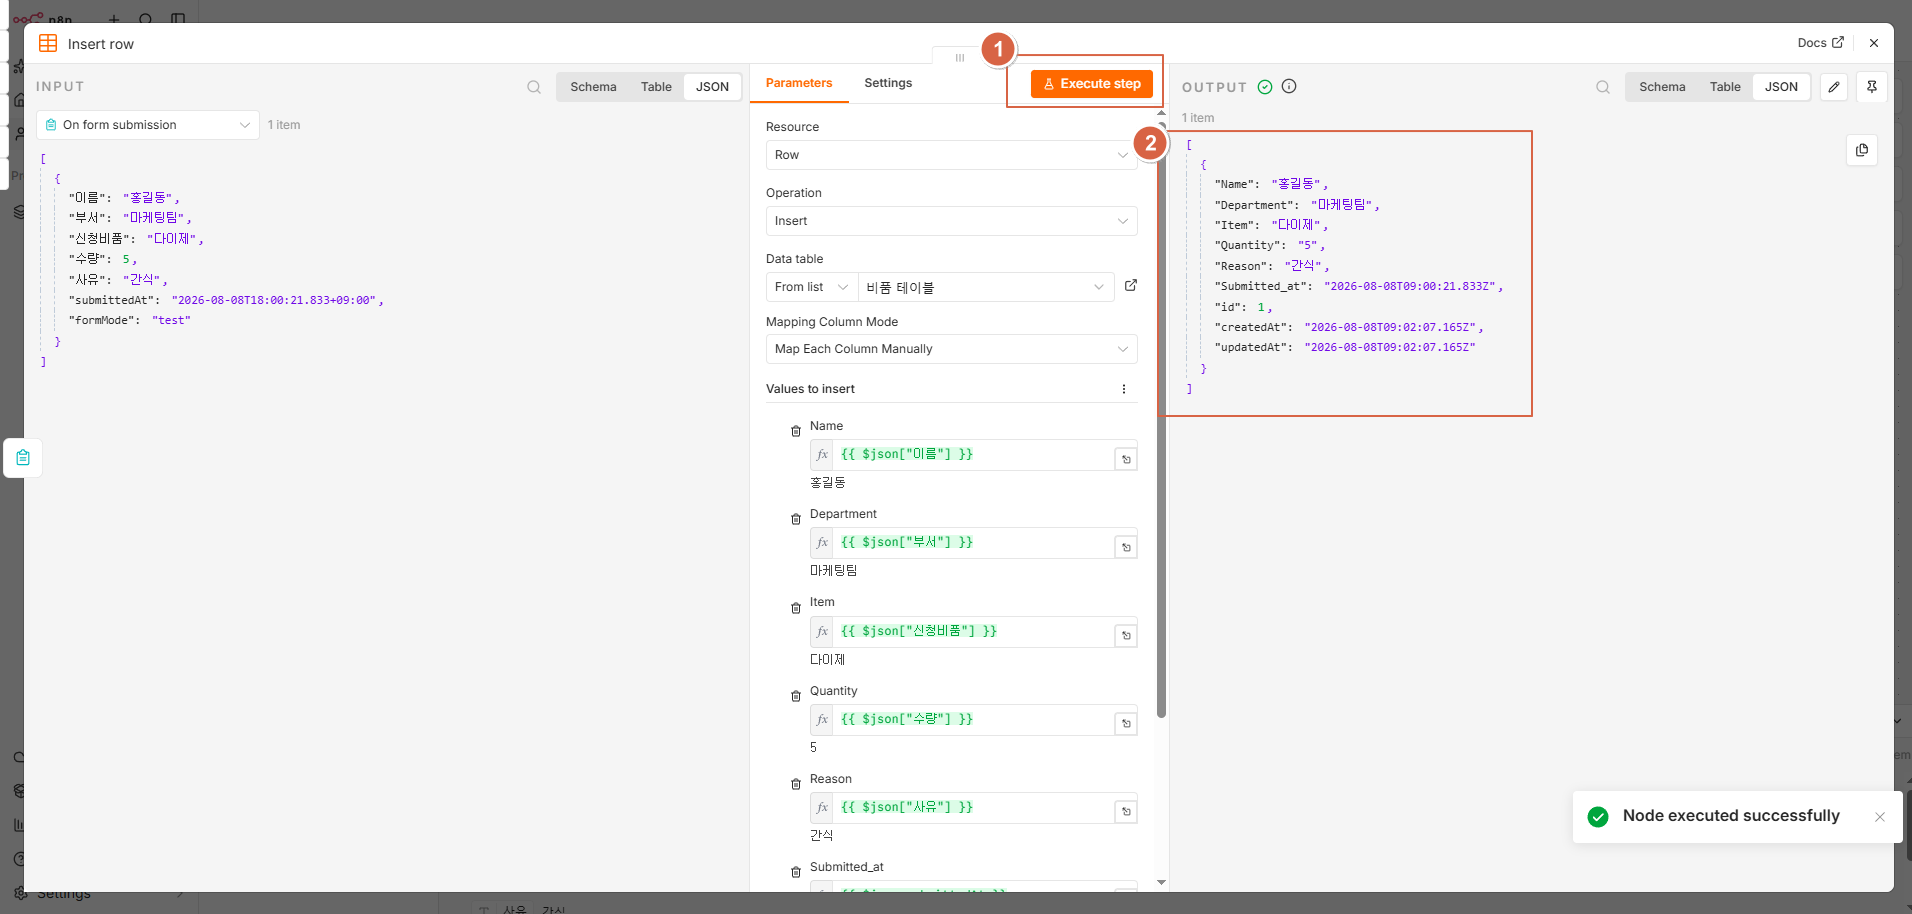This screenshot has width=1912, height=914.
Task: Delete the Item column mapping
Action: 796,608
